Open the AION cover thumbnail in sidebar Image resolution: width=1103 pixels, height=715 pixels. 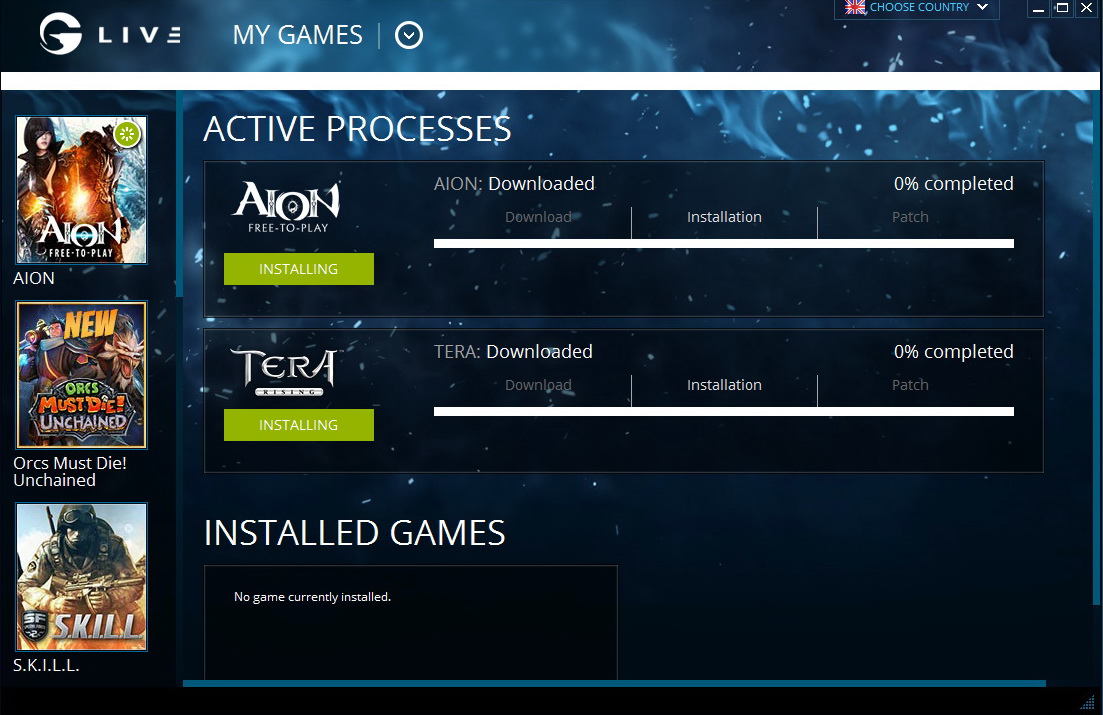click(x=82, y=190)
